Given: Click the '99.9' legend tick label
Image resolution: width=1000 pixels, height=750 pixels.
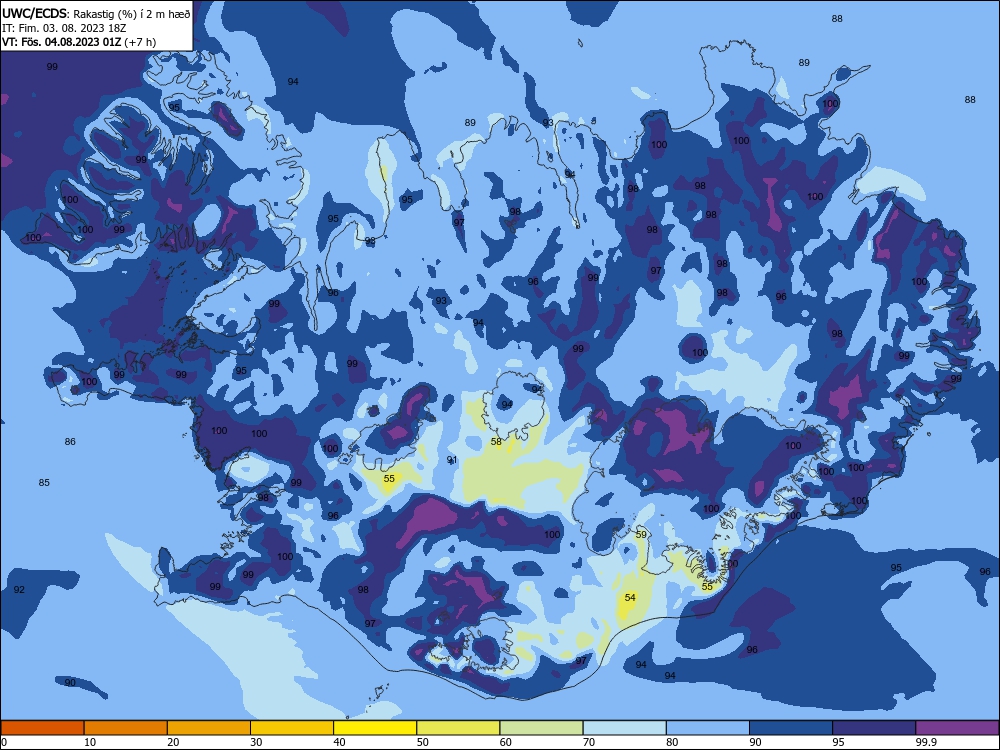Looking at the screenshot, I should [x=925, y=742].
